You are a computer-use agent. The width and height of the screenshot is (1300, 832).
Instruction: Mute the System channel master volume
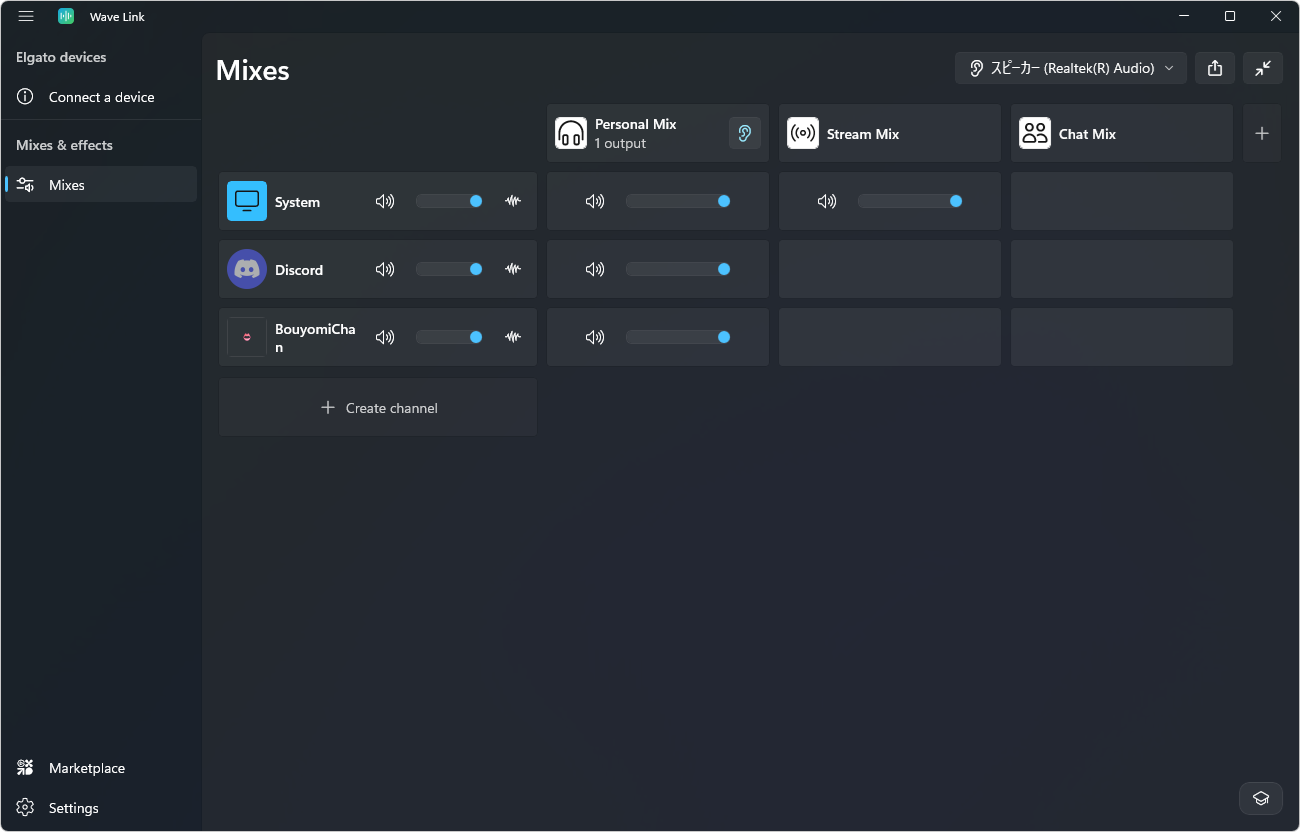385,201
